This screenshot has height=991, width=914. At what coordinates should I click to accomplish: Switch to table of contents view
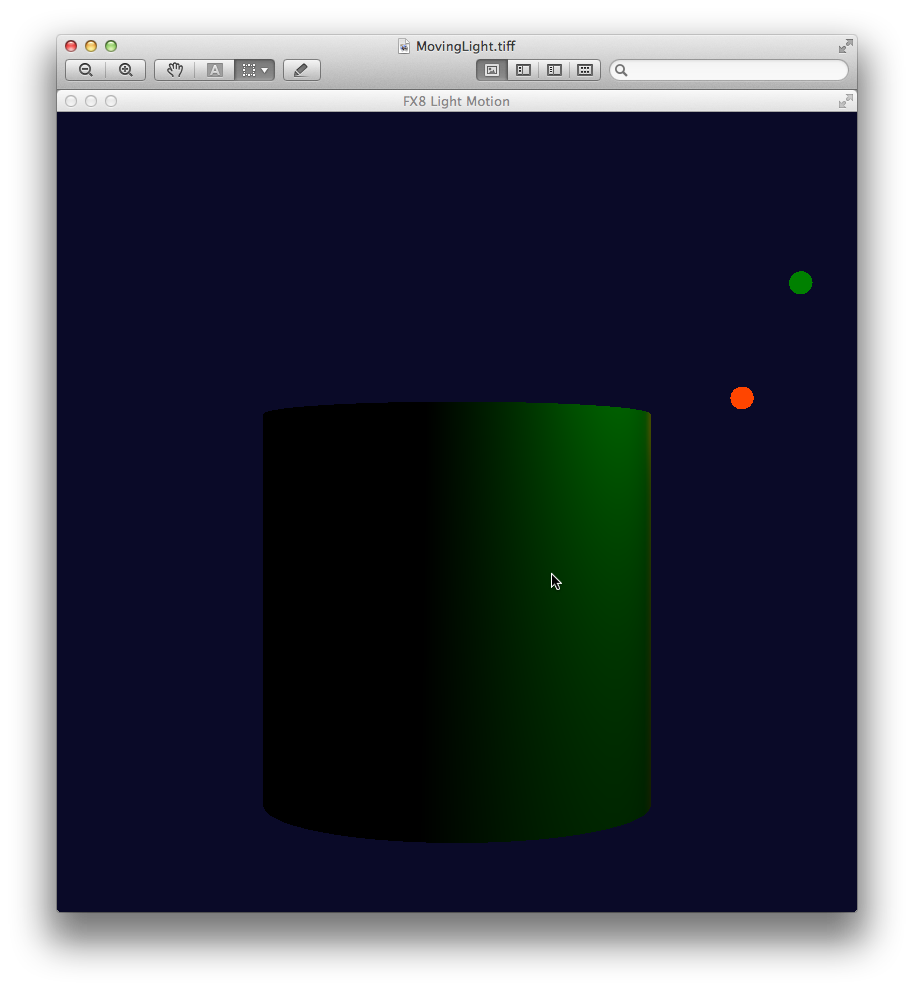[554, 70]
